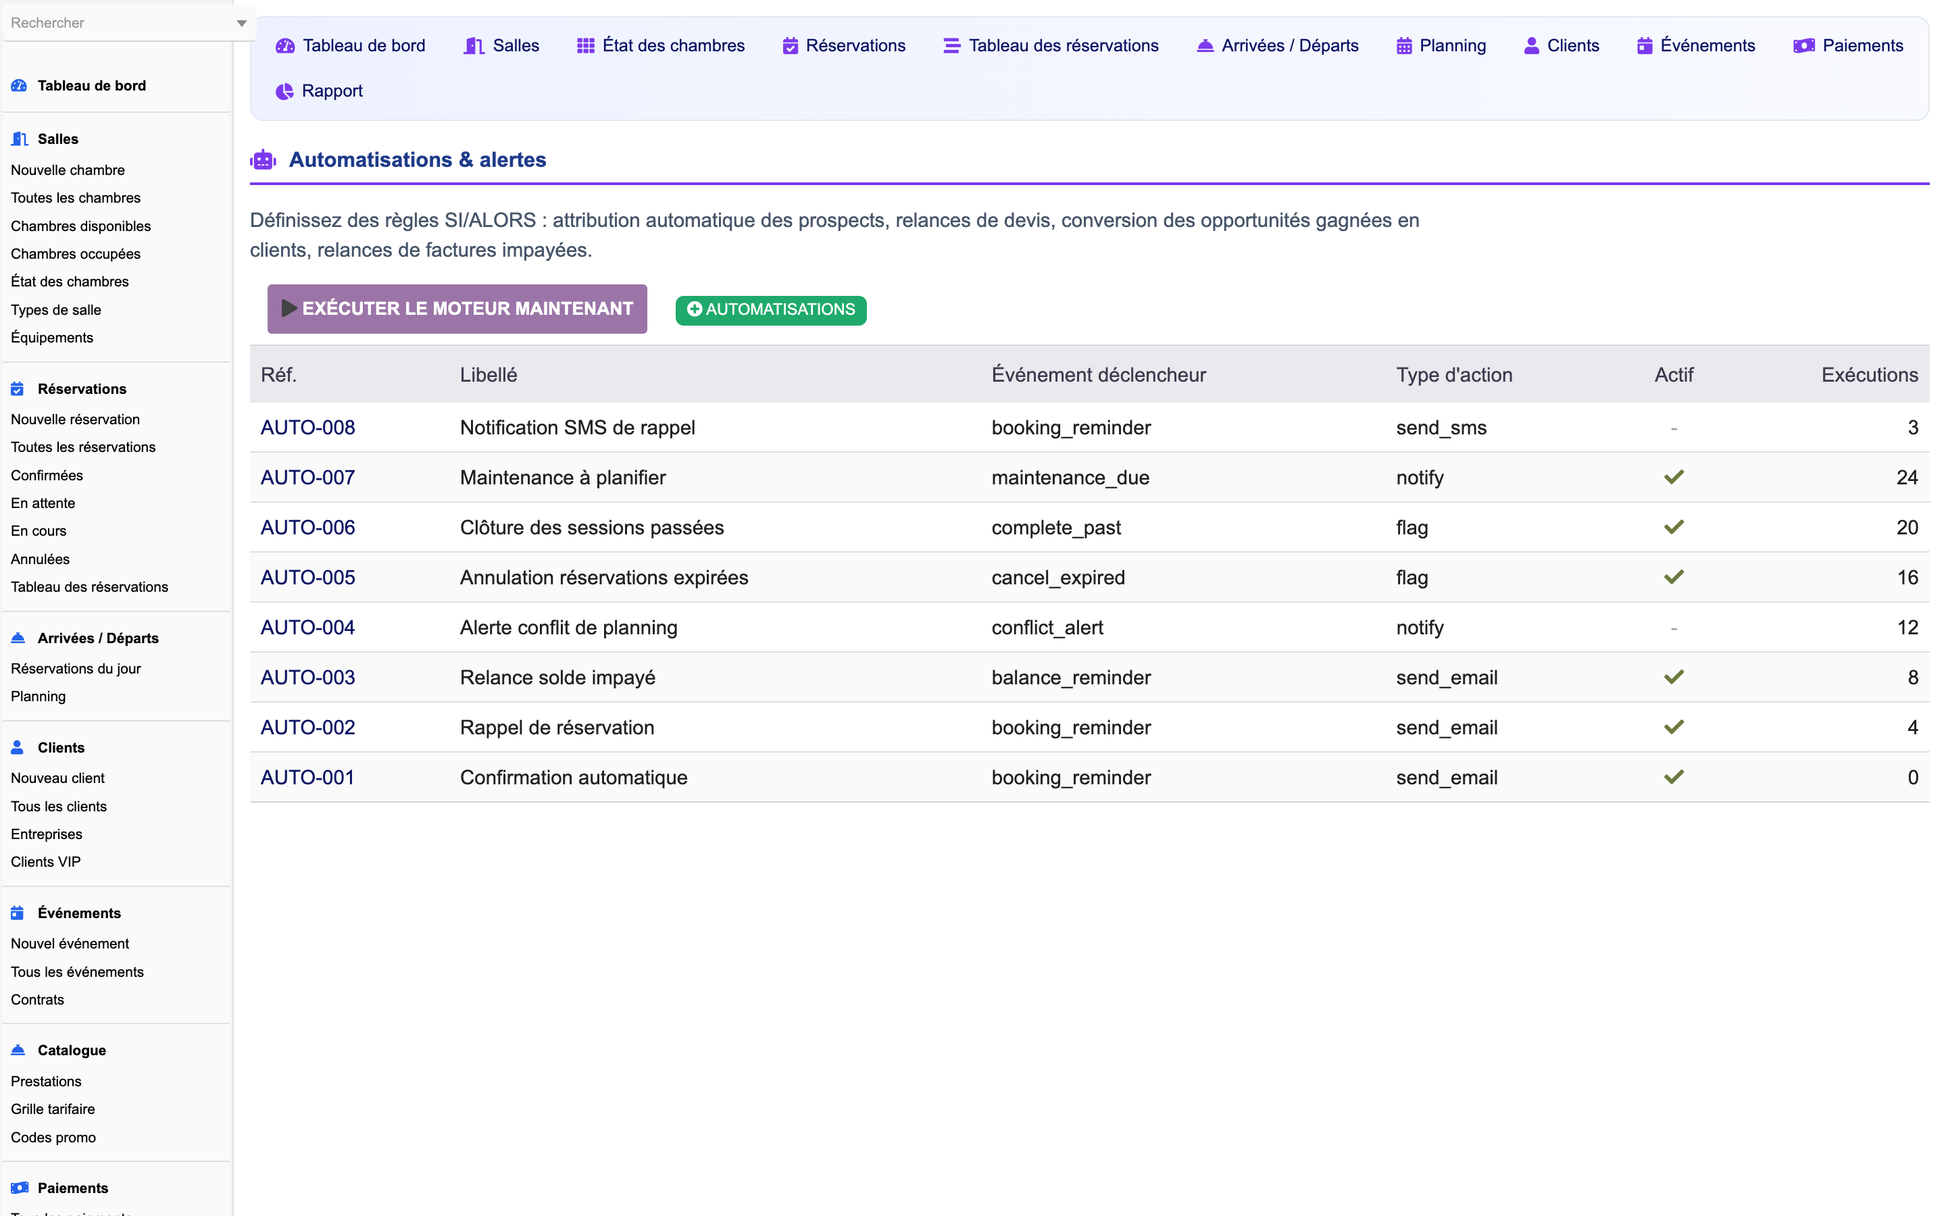This screenshot has height=1216, width=1946.
Task: Toggle active checkmark for AUTO-005
Action: [x=1674, y=578]
